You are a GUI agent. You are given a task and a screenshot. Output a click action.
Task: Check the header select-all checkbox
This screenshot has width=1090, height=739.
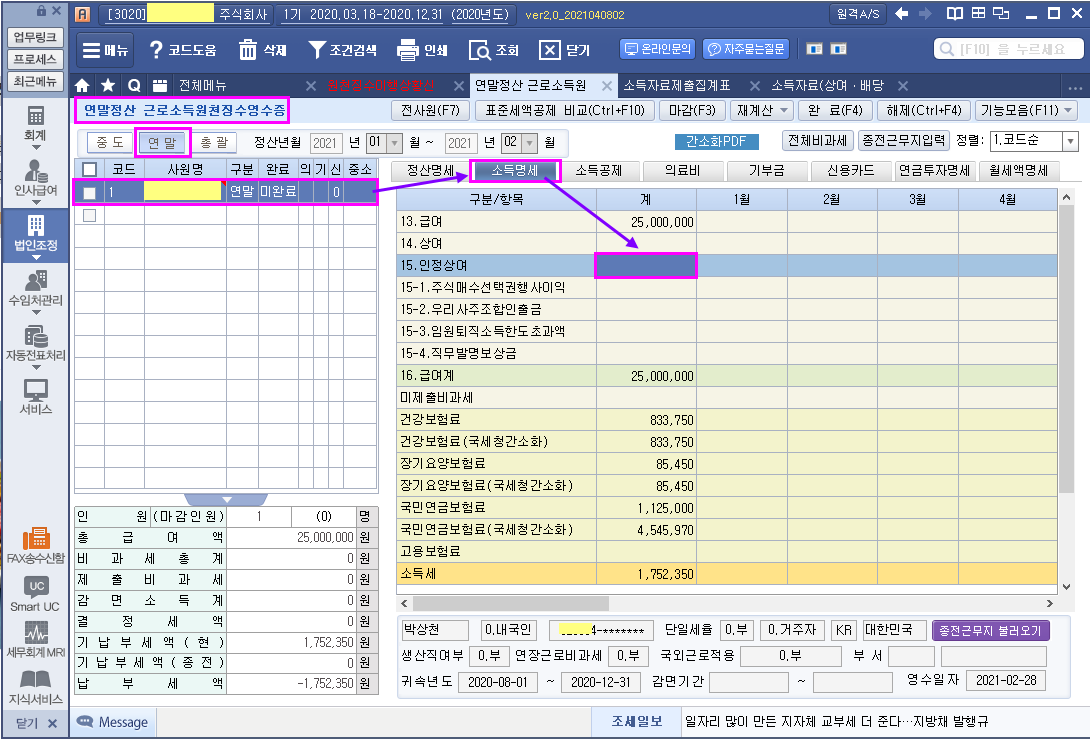90,169
